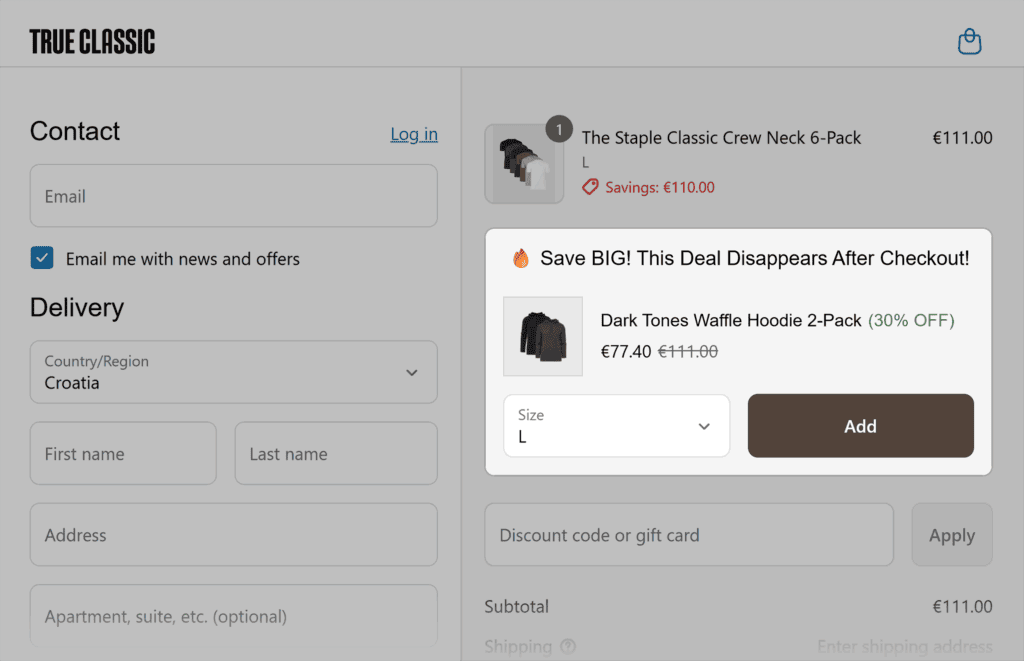Click the Apply button for discount codes
This screenshot has height=661, width=1024.
tap(951, 534)
